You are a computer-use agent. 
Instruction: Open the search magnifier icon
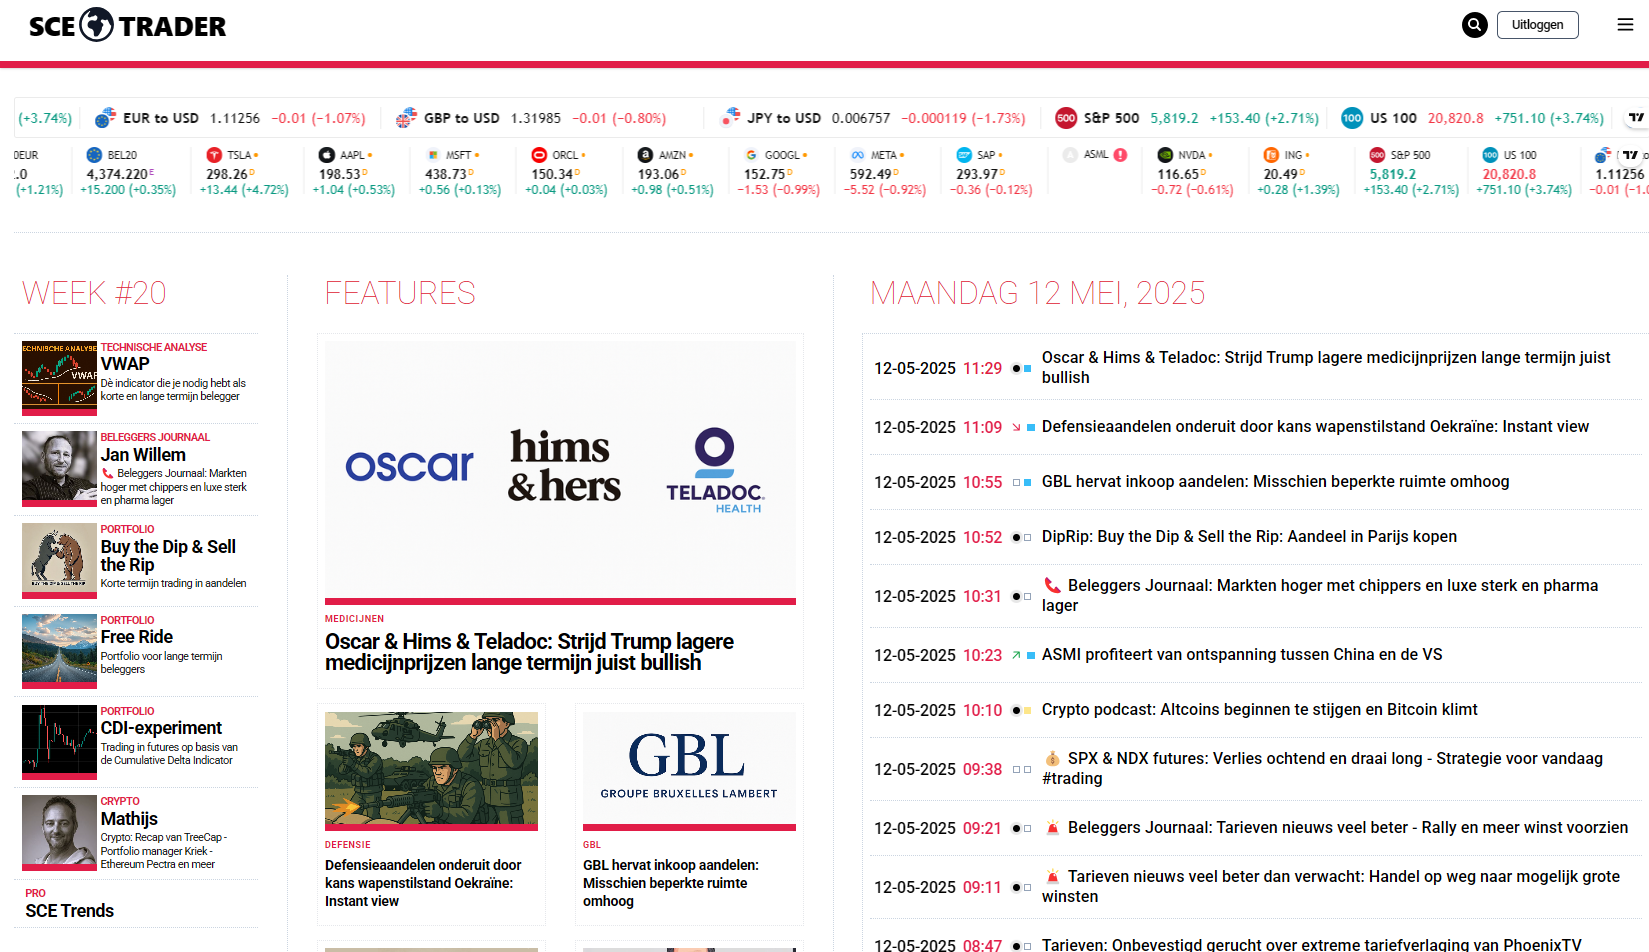tap(1474, 25)
